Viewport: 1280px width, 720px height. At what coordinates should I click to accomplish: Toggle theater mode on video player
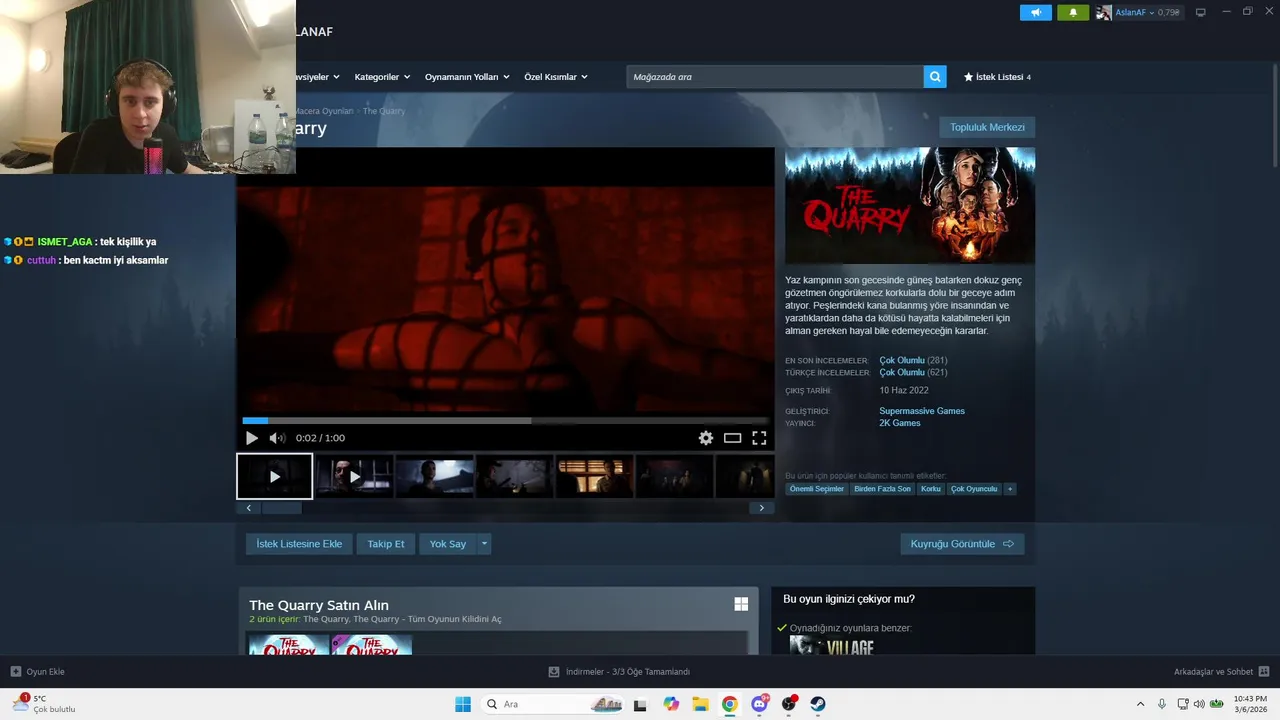pyautogui.click(x=733, y=438)
